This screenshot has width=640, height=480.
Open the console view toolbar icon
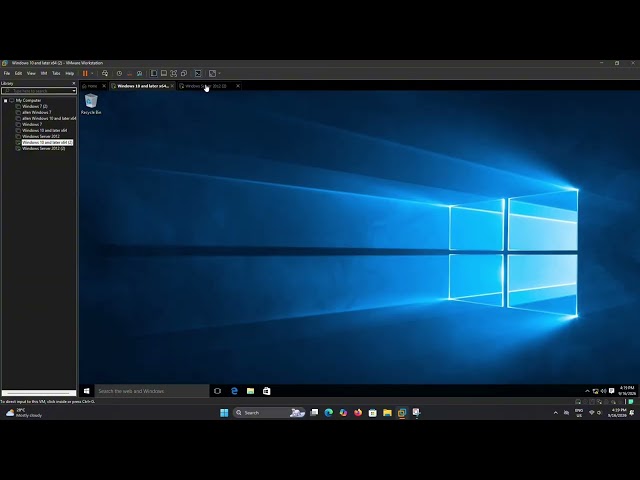pos(198,73)
